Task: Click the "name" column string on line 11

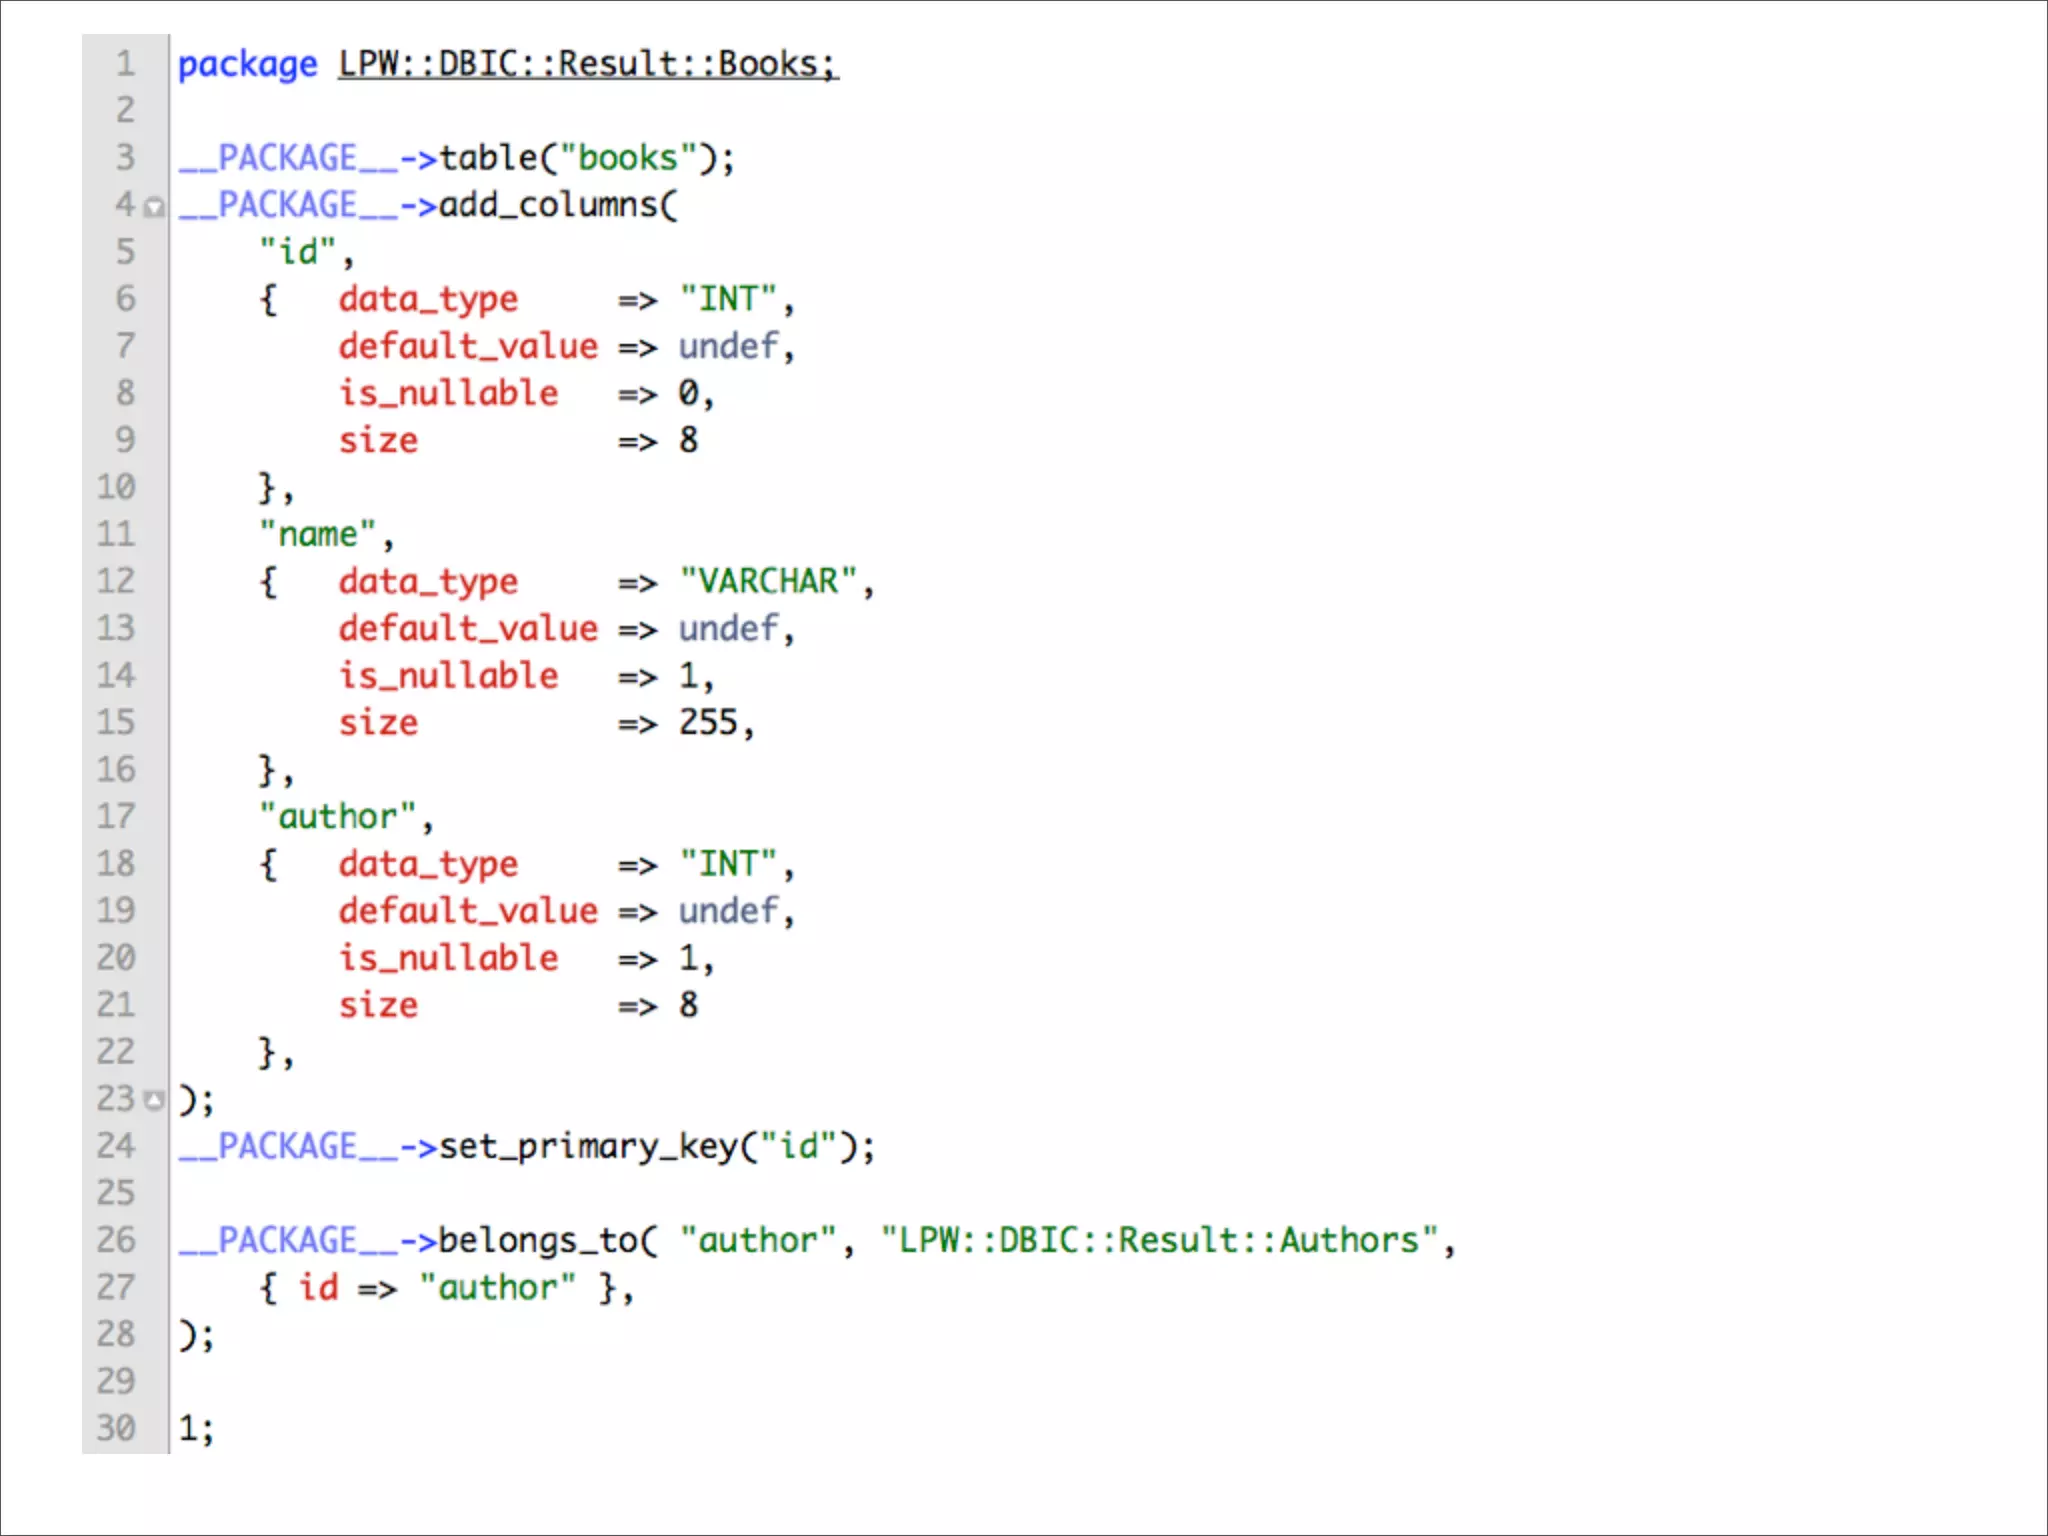Action: [317, 534]
